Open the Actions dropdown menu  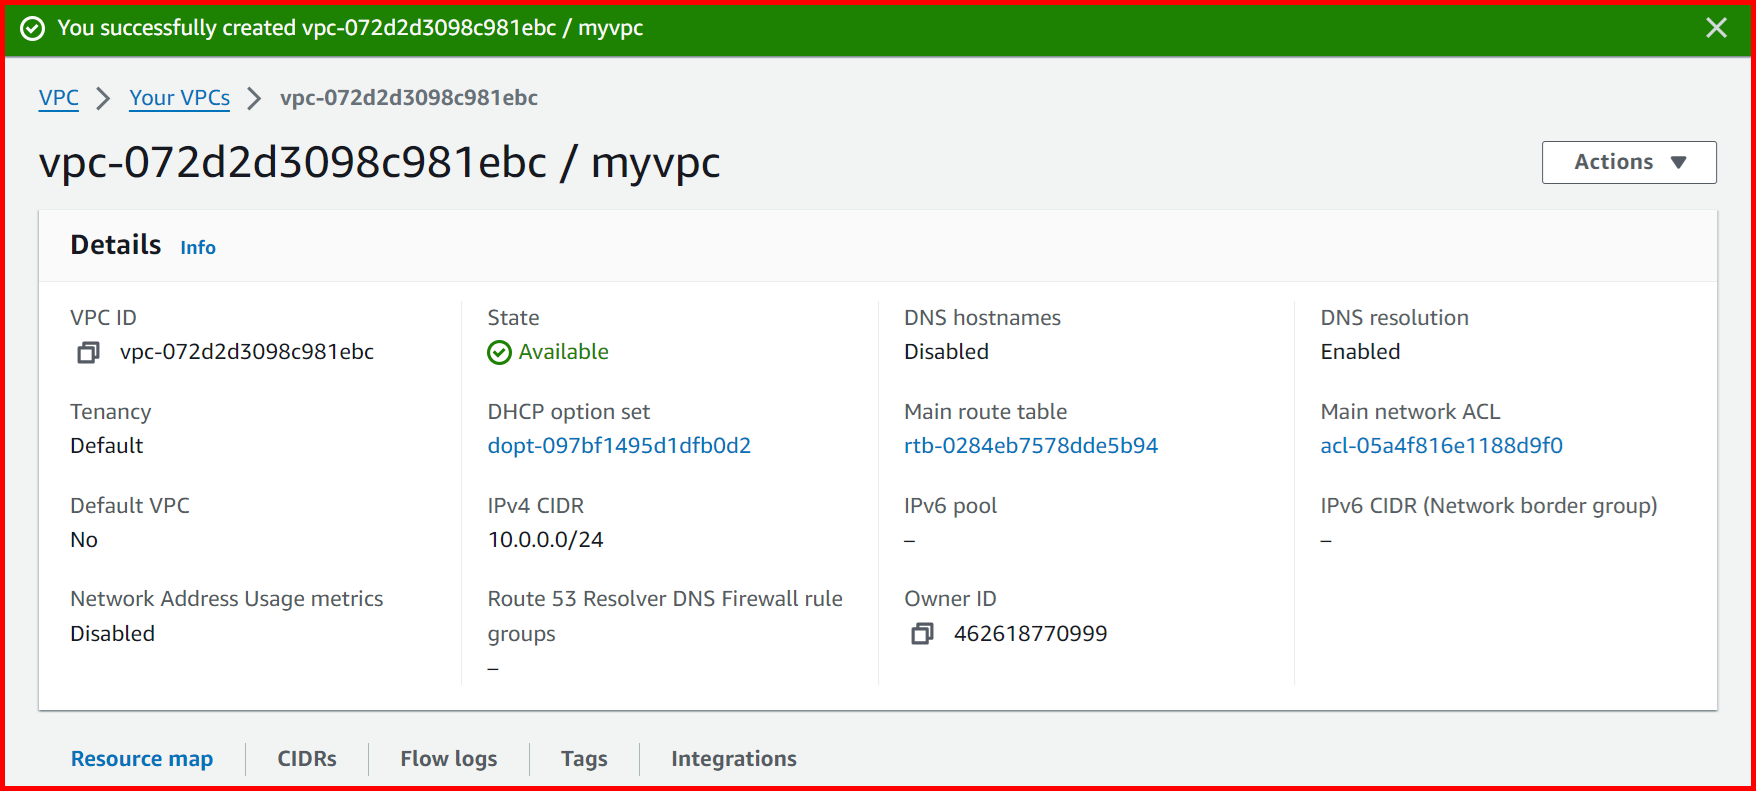[1628, 162]
